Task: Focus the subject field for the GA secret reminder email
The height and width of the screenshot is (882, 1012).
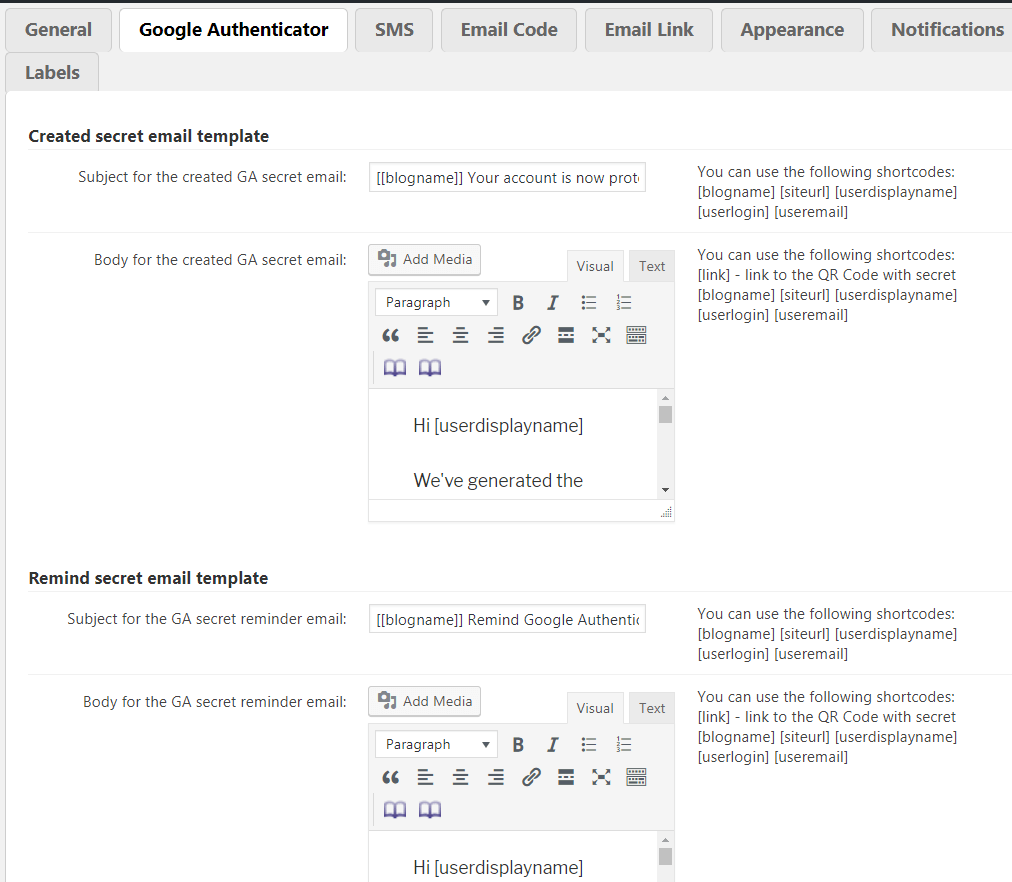Action: [x=507, y=620]
